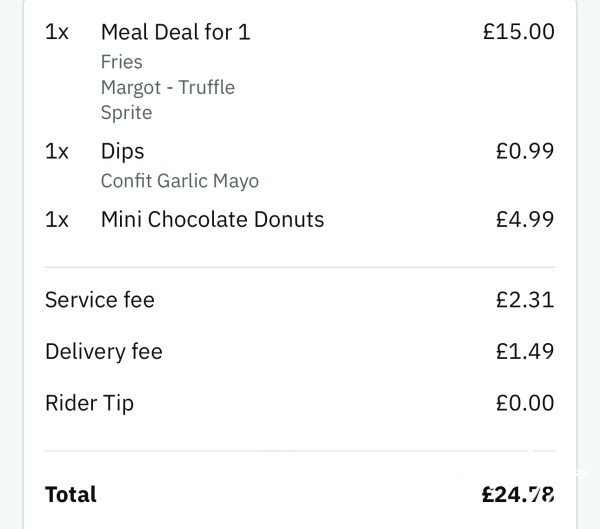The width and height of the screenshot is (600, 529).
Task: Select the Confit Garlic Mayo option
Action: pos(180,181)
